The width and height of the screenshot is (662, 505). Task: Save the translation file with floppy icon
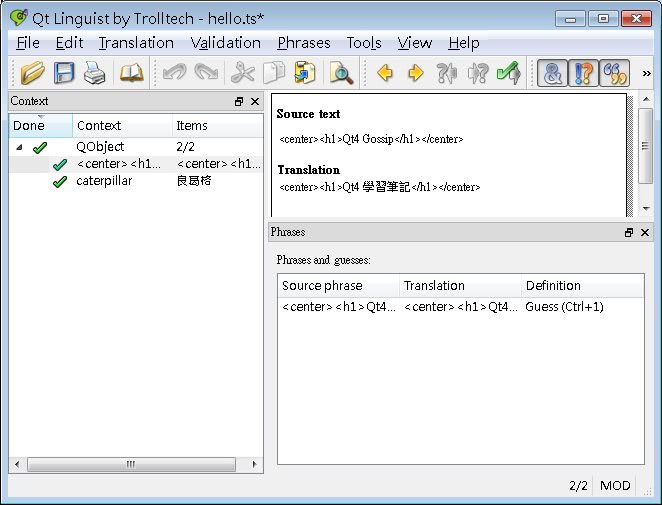click(64, 73)
